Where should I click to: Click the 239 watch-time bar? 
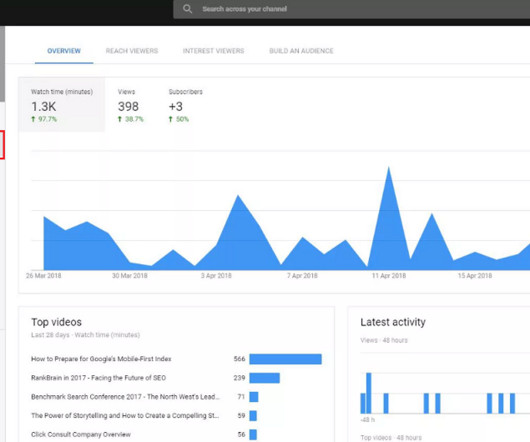[265, 378]
